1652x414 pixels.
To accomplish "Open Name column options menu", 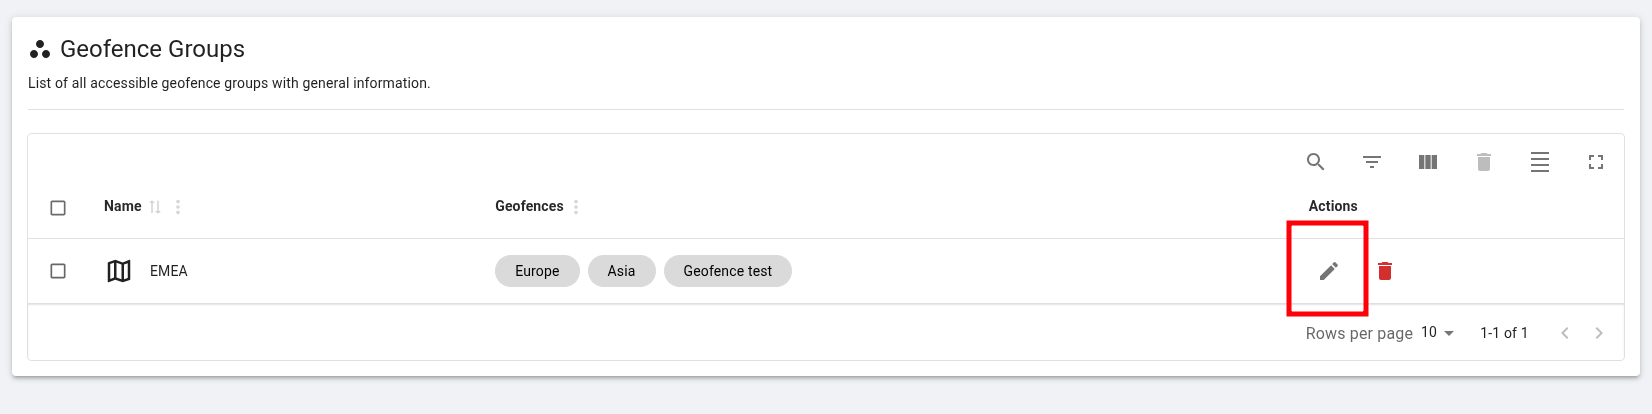I will coord(178,207).
